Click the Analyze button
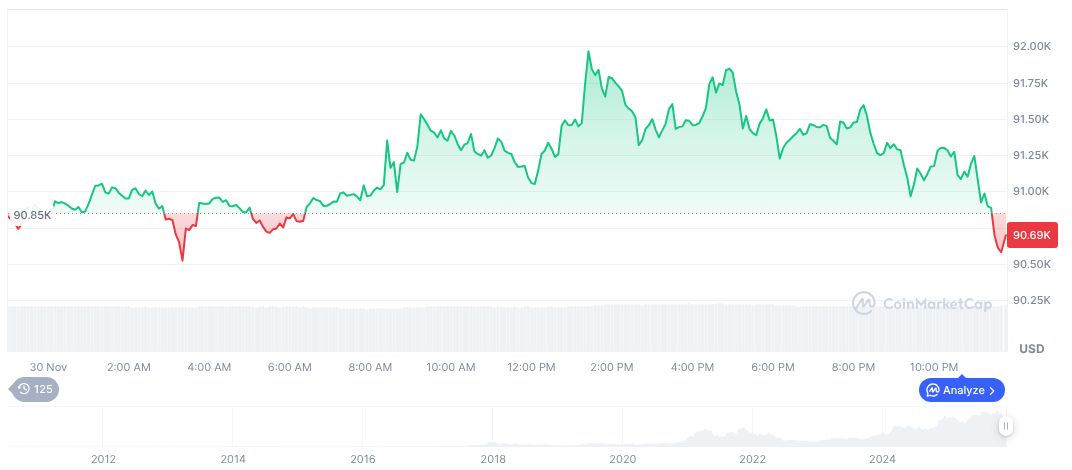The height and width of the screenshot is (470, 1072). click(x=962, y=390)
